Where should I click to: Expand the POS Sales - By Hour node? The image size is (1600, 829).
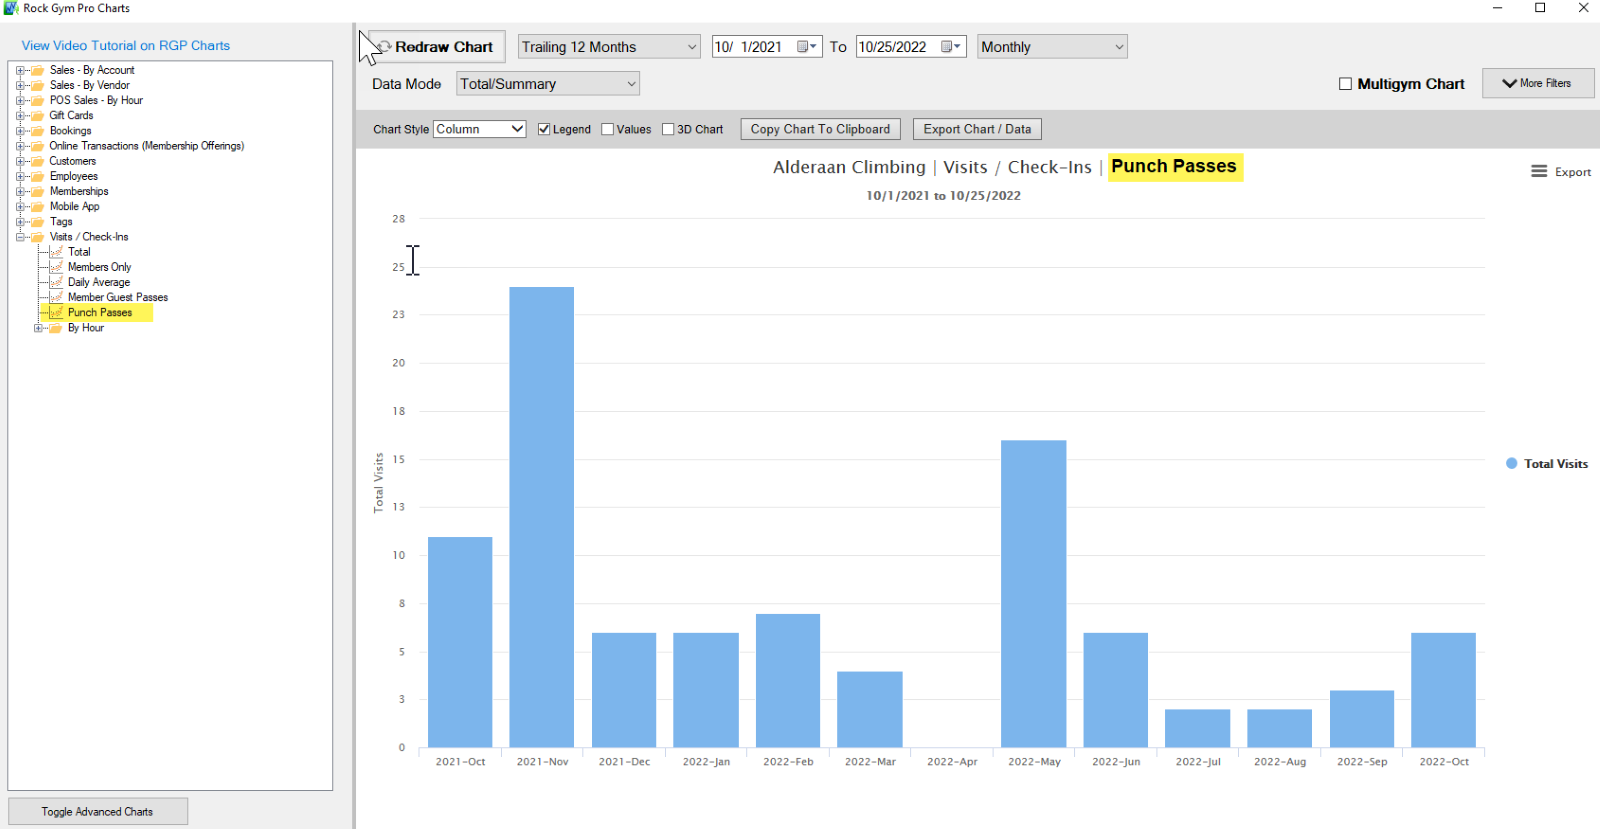(x=20, y=100)
